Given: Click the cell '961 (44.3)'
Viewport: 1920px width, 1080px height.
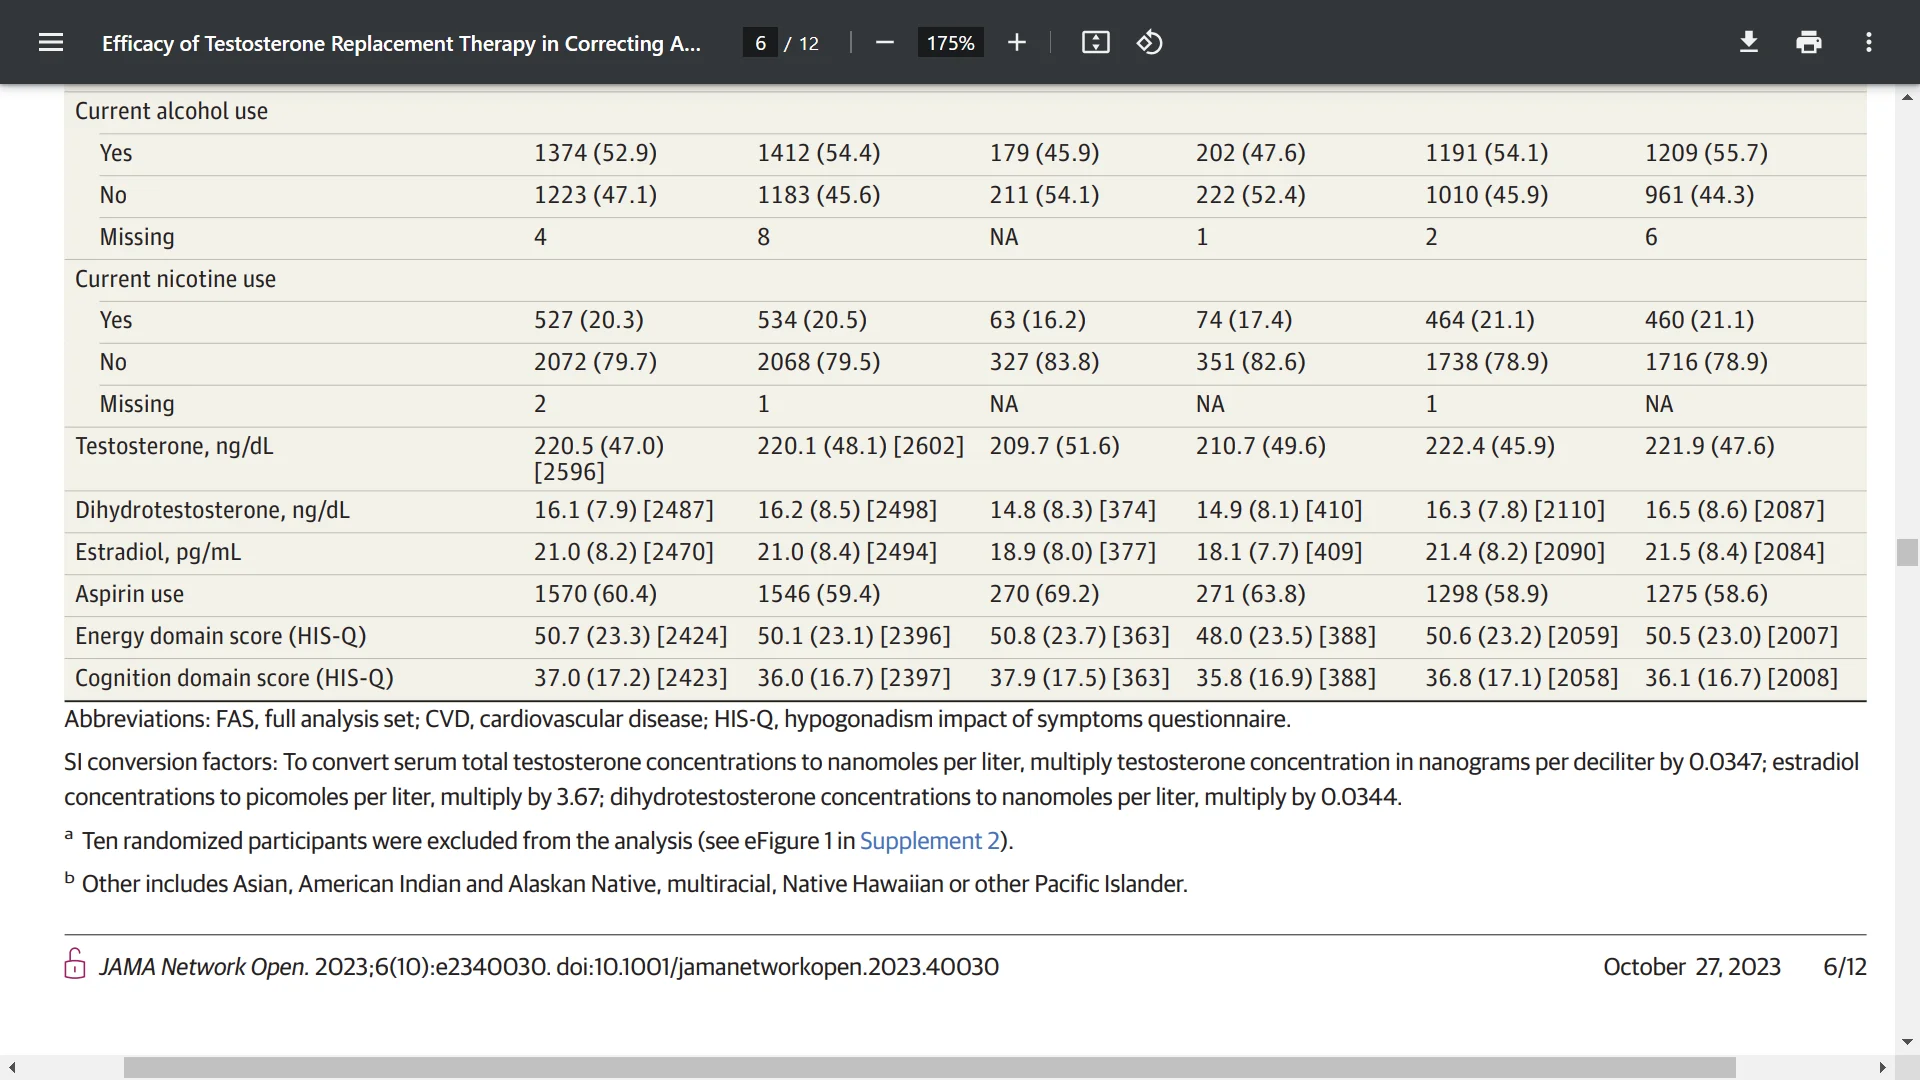Looking at the screenshot, I should tap(1699, 195).
